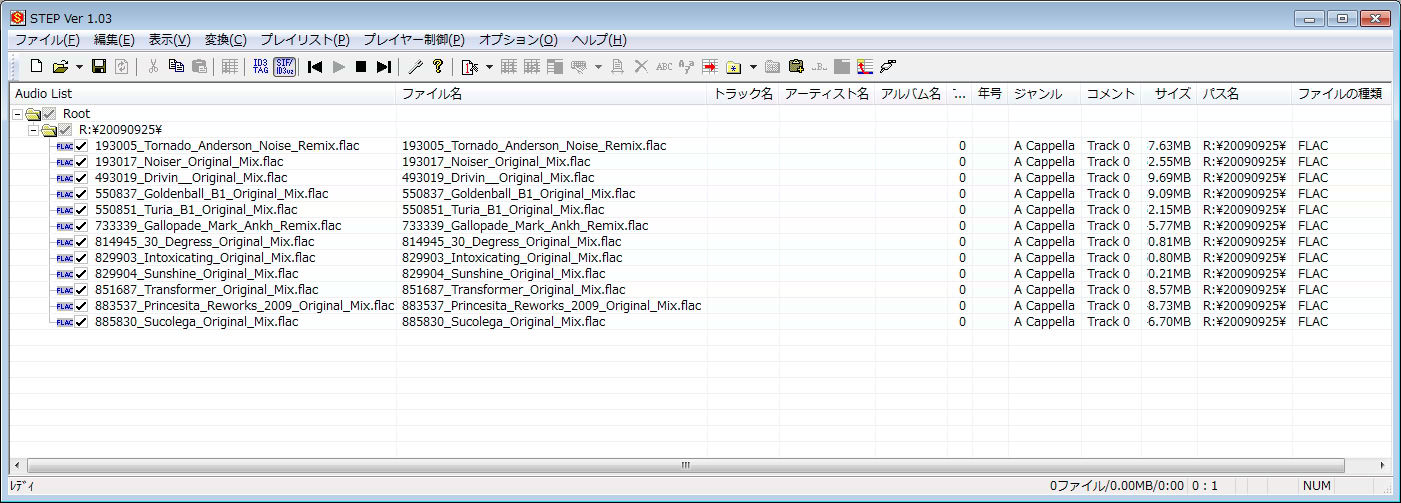Open dropdown arrow beside numbered document icon
Image resolution: width=1401 pixels, height=503 pixels.
(x=489, y=67)
